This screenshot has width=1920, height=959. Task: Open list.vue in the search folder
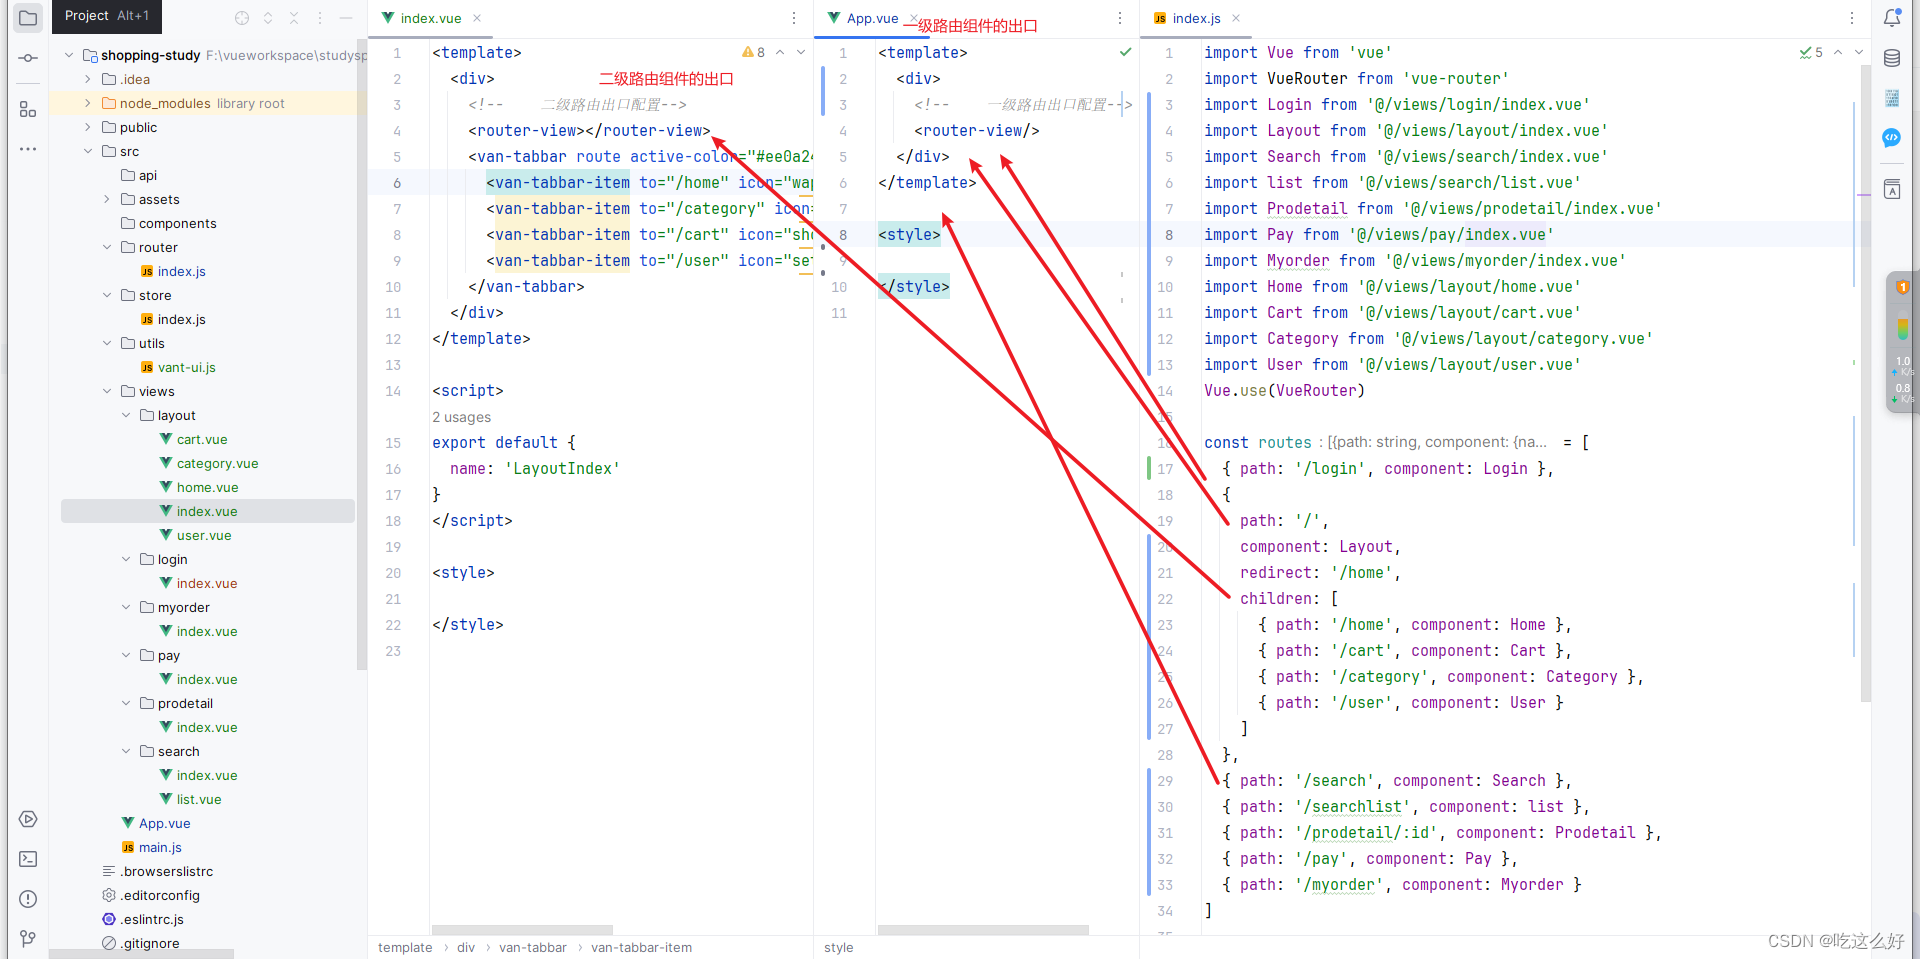(199, 799)
